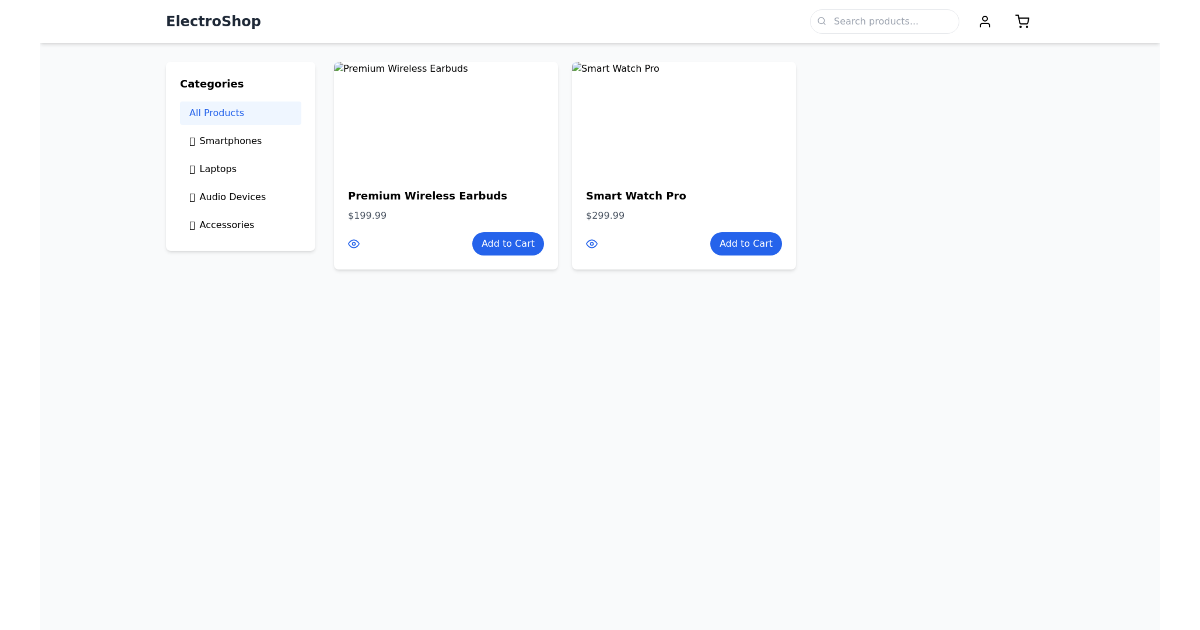
Task: Select the Laptops category icon
Action: pyautogui.click(x=192, y=169)
